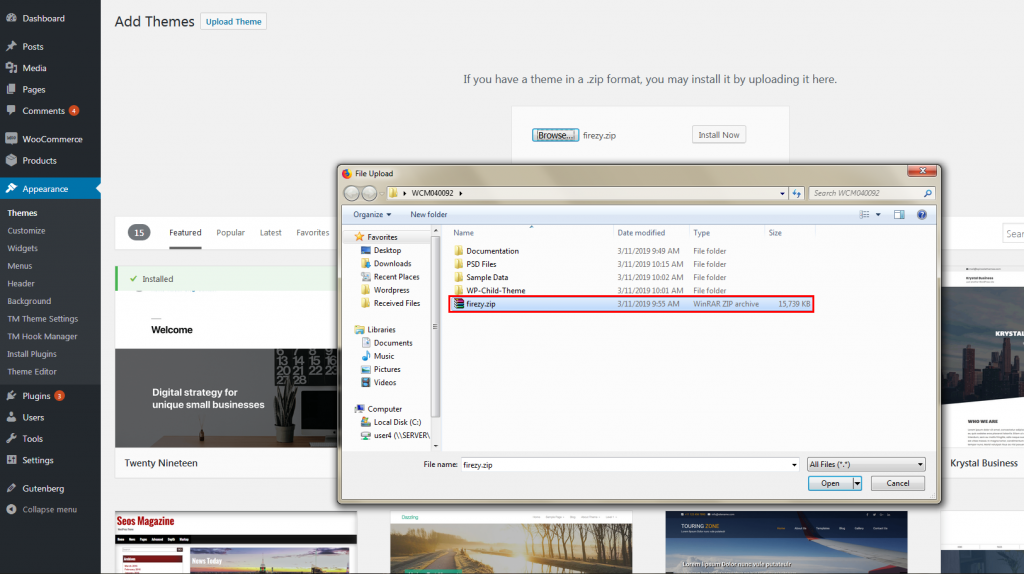Click the Tools wrench icon in sidebar
1024x574 pixels.
coord(11,439)
